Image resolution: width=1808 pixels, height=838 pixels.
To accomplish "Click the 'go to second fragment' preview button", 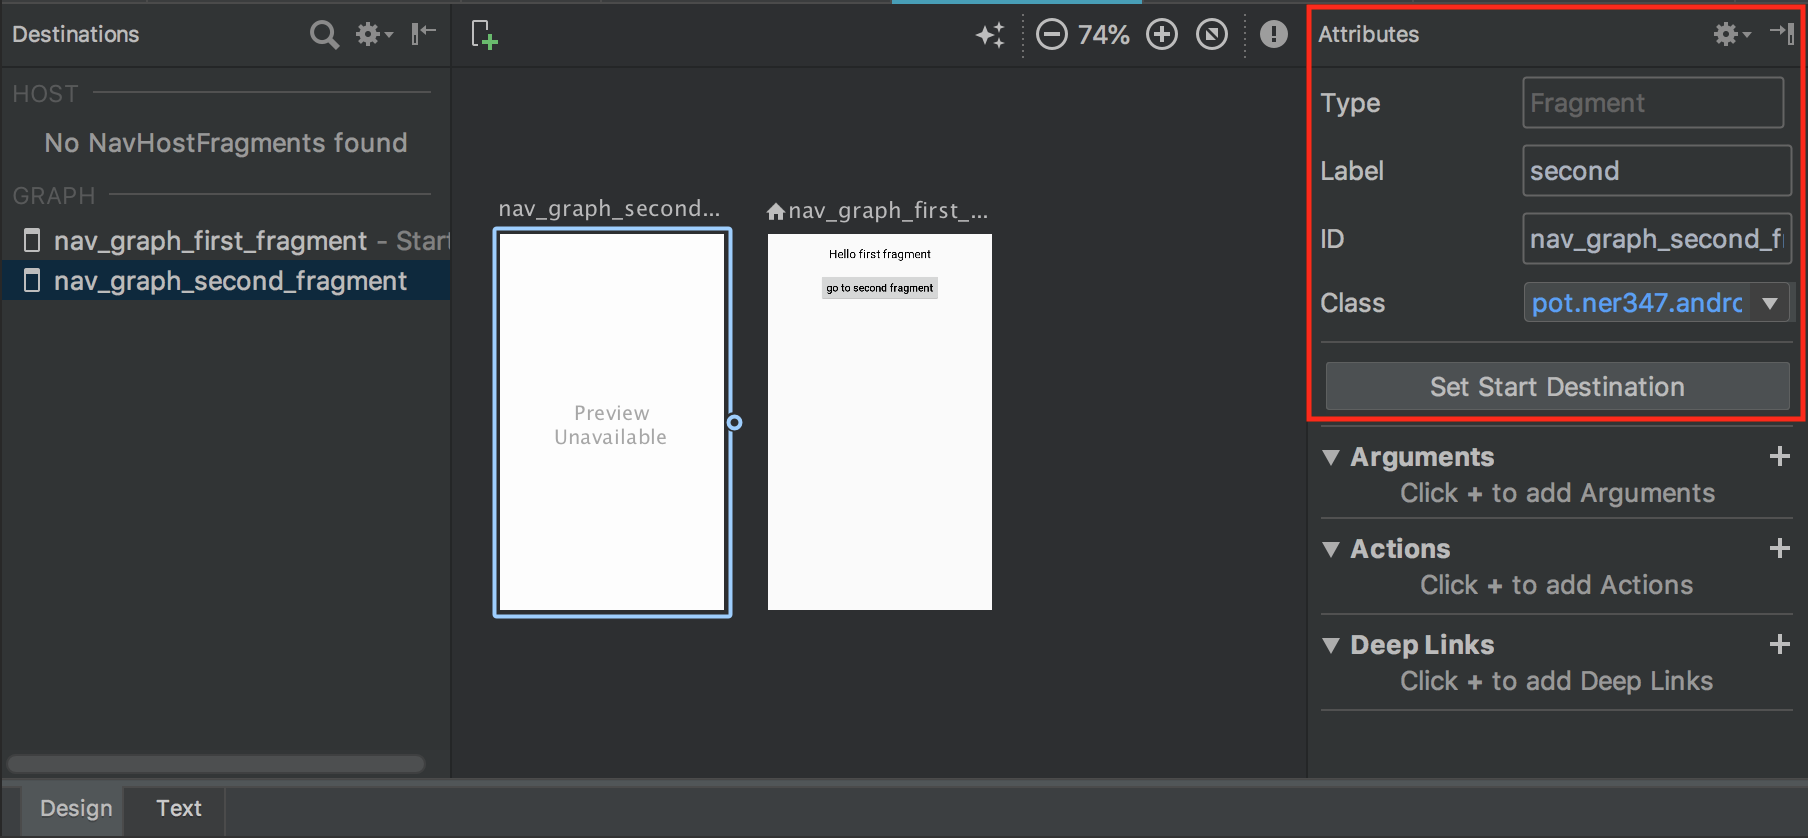I will [880, 288].
